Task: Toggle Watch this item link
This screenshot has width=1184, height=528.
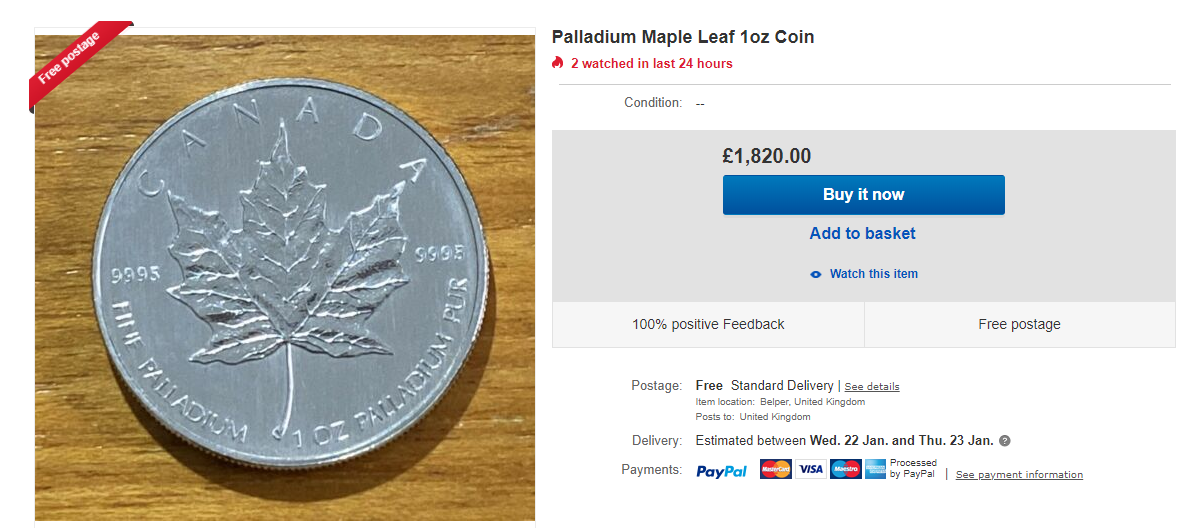Action: 873,274
